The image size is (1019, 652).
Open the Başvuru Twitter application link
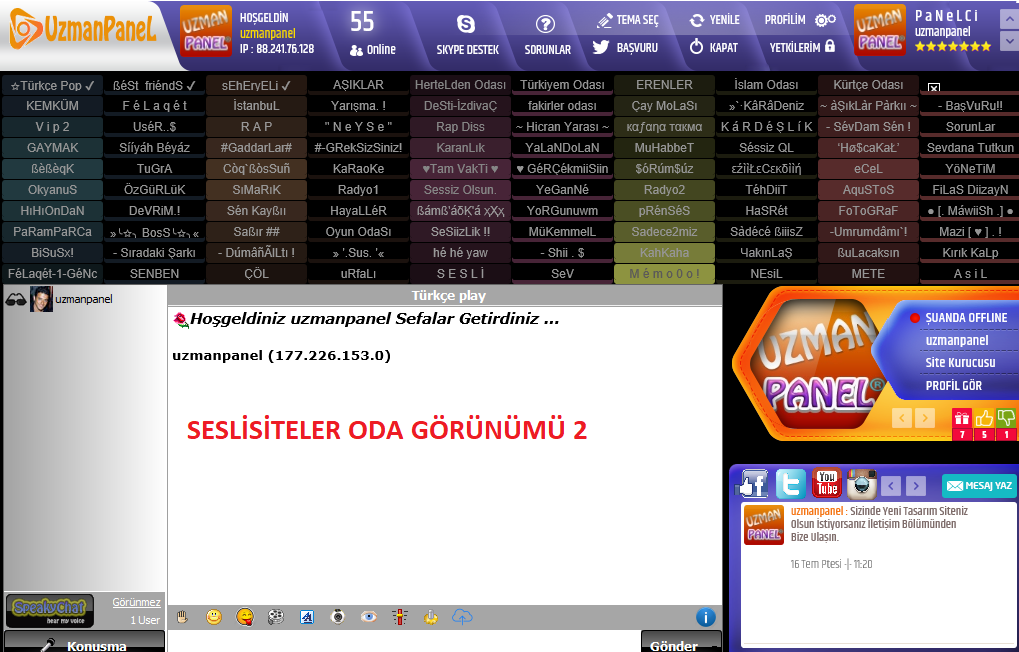(625, 47)
